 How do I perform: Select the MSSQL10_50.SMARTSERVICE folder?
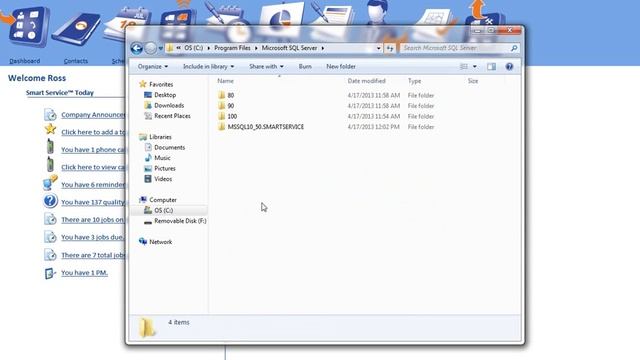(265, 127)
